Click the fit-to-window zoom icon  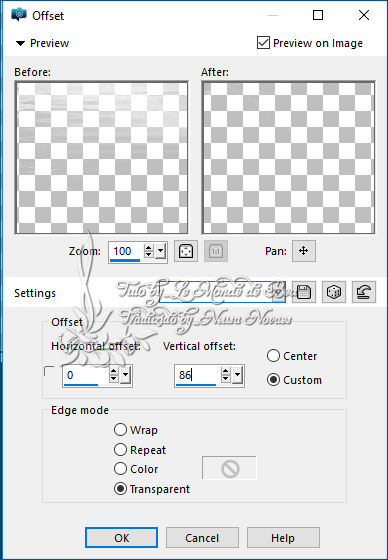186,251
